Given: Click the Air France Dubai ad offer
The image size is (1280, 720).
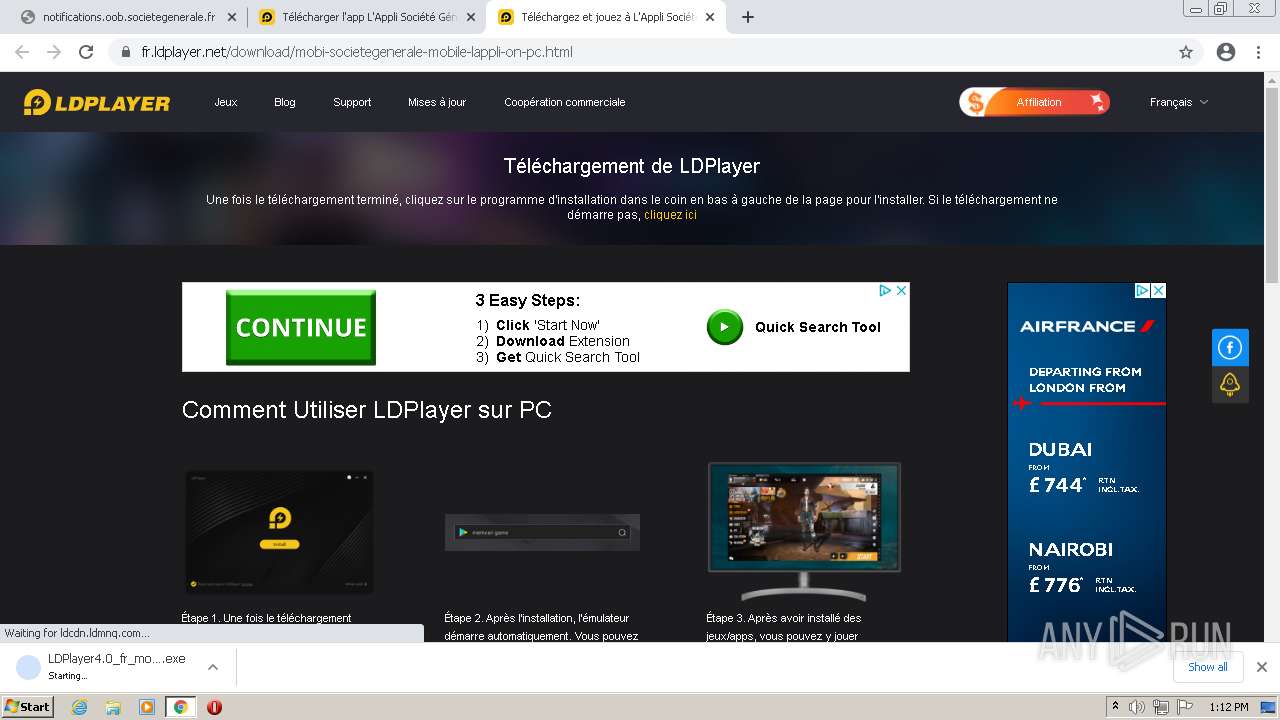Looking at the screenshot, I should 1086,468.
